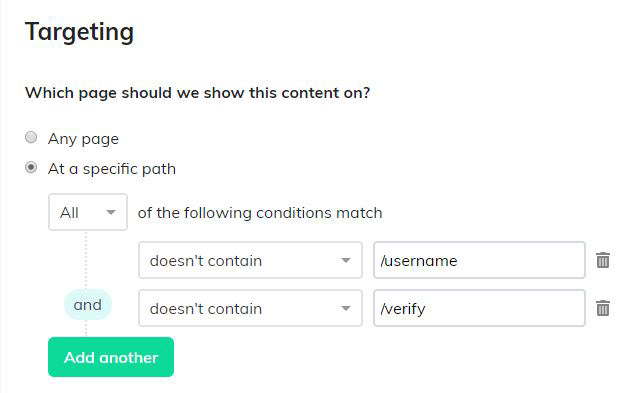Focus the /username path input field
Screen dimensions: 641x393
(x=479, y=260)
